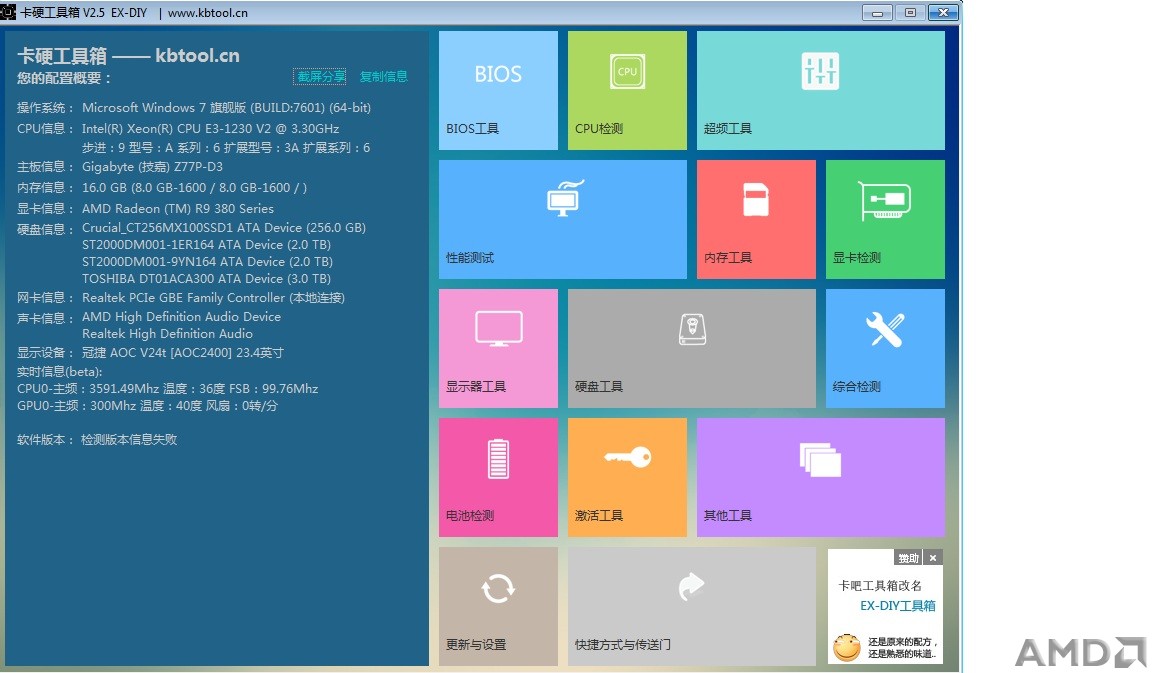The image size is (1152, 673).
Task: Click the 复制信息 copy info link
Action: [x=384, y=76]
